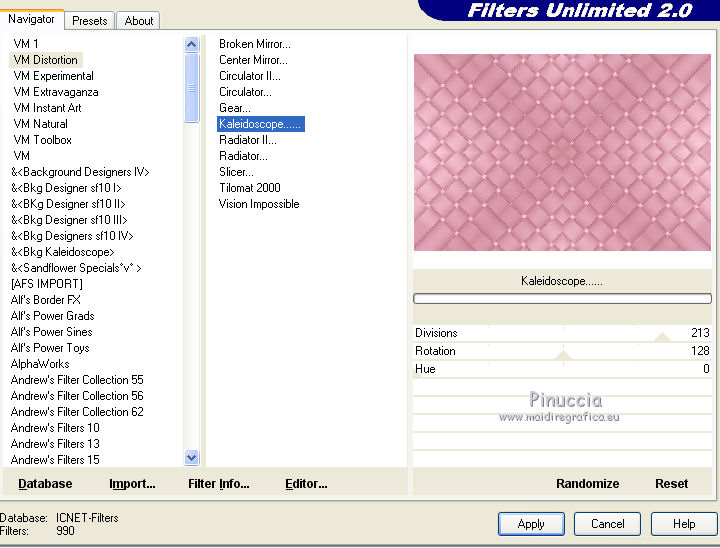
Task: Select Alf's Power Sines category
Action: tap(51, 332)
